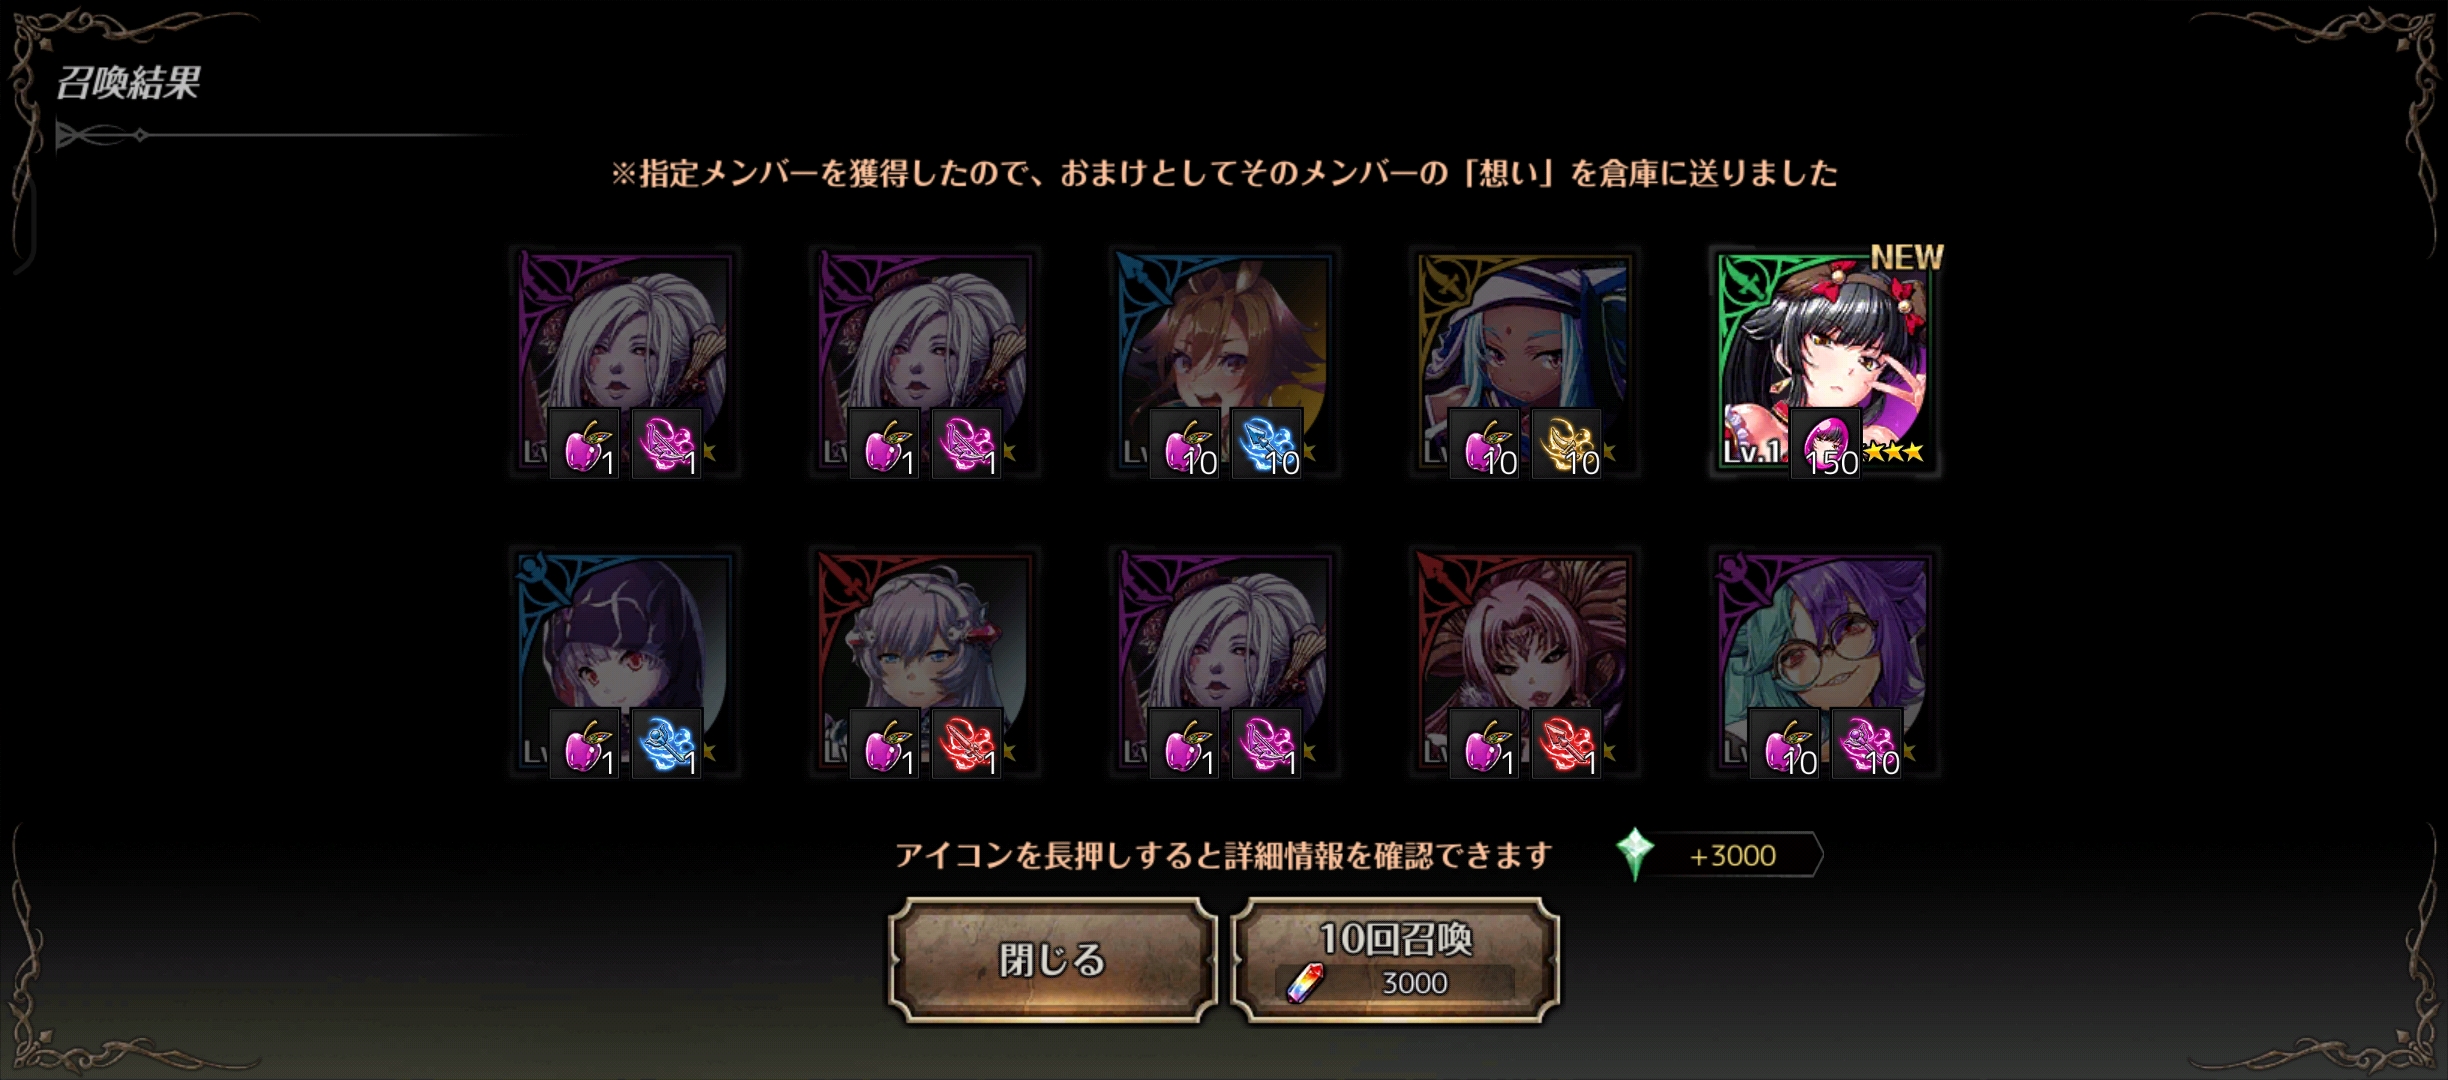2448x1080 pixels.
Task: Select the hooded red-eyed character card
Action: coord(625,661)
